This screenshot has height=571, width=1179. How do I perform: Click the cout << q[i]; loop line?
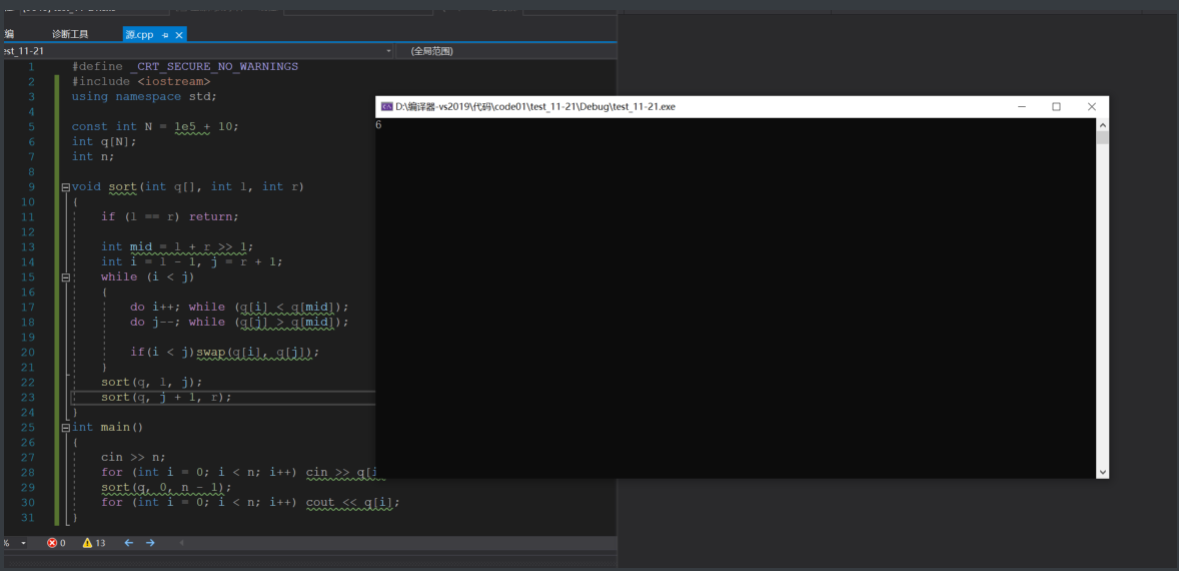(x=250, y=503)
